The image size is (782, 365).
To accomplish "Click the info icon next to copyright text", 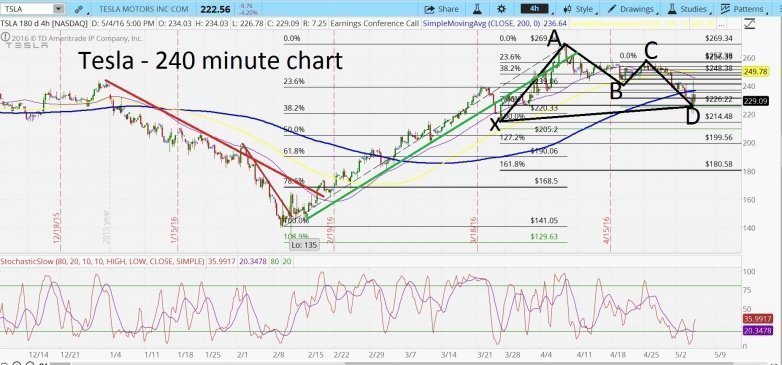I will [x=5, y=37].
